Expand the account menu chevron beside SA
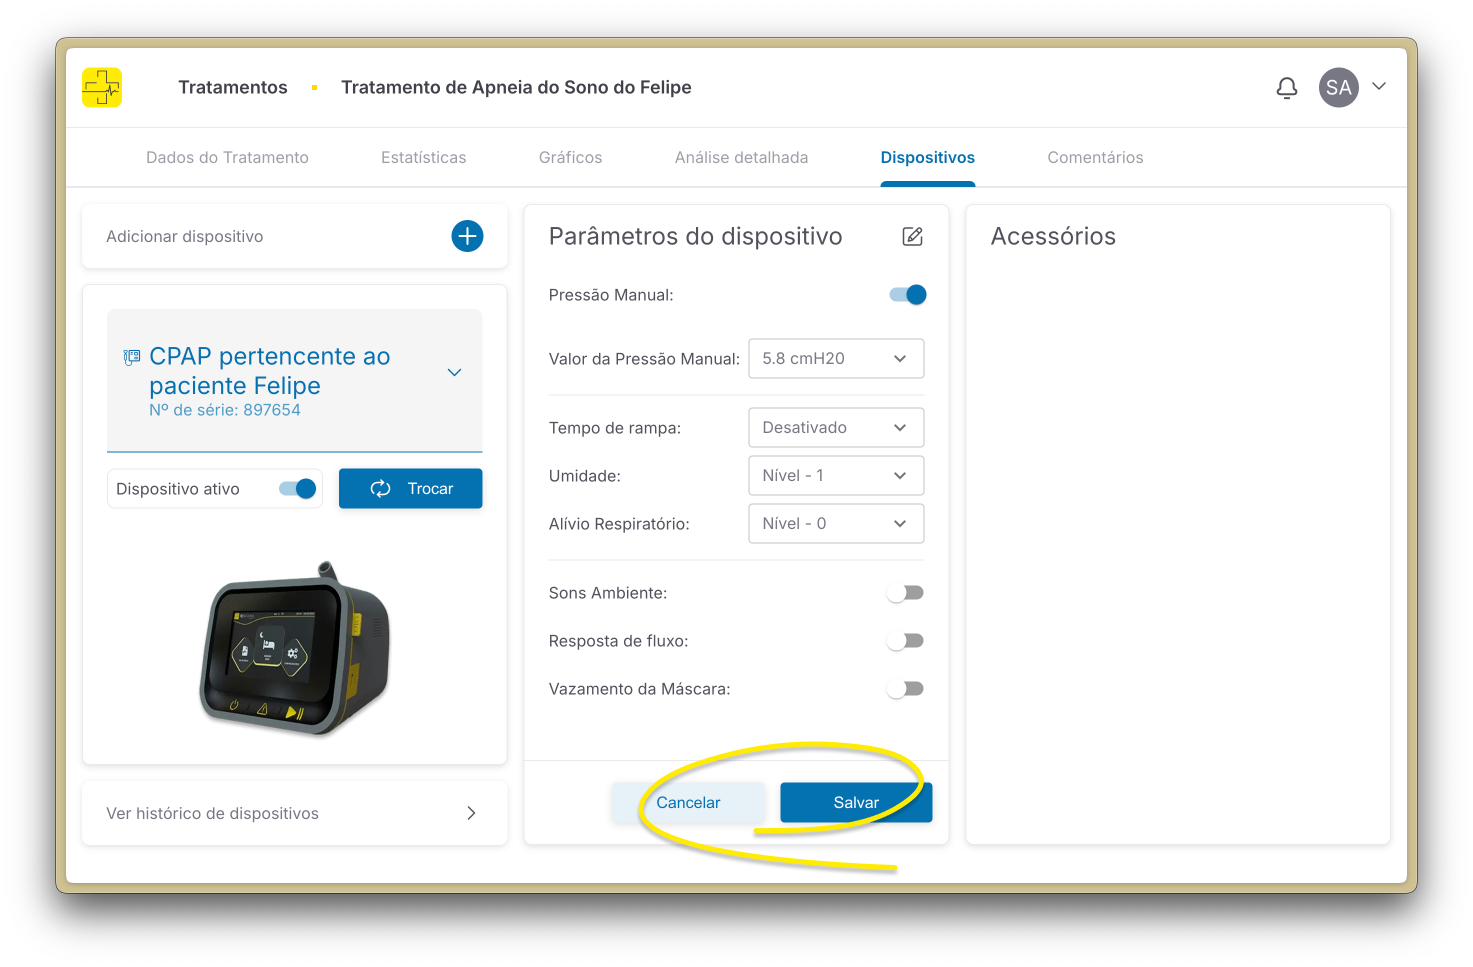 pos(1379,88)
